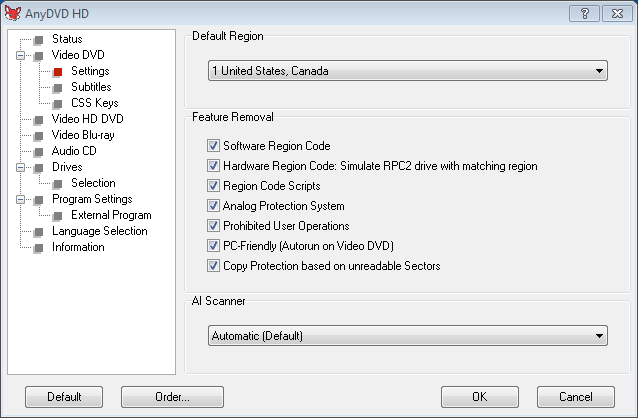Select Video HD DVD in the tree
The height and width of the screenshot is (418, 638).
[87, 119]
